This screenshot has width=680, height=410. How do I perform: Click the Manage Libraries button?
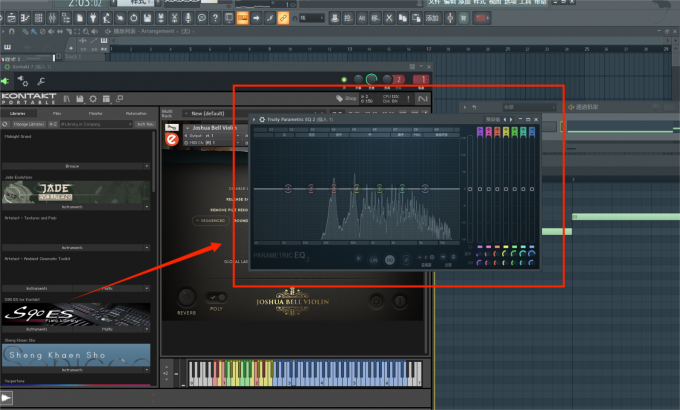pos(28,124)
